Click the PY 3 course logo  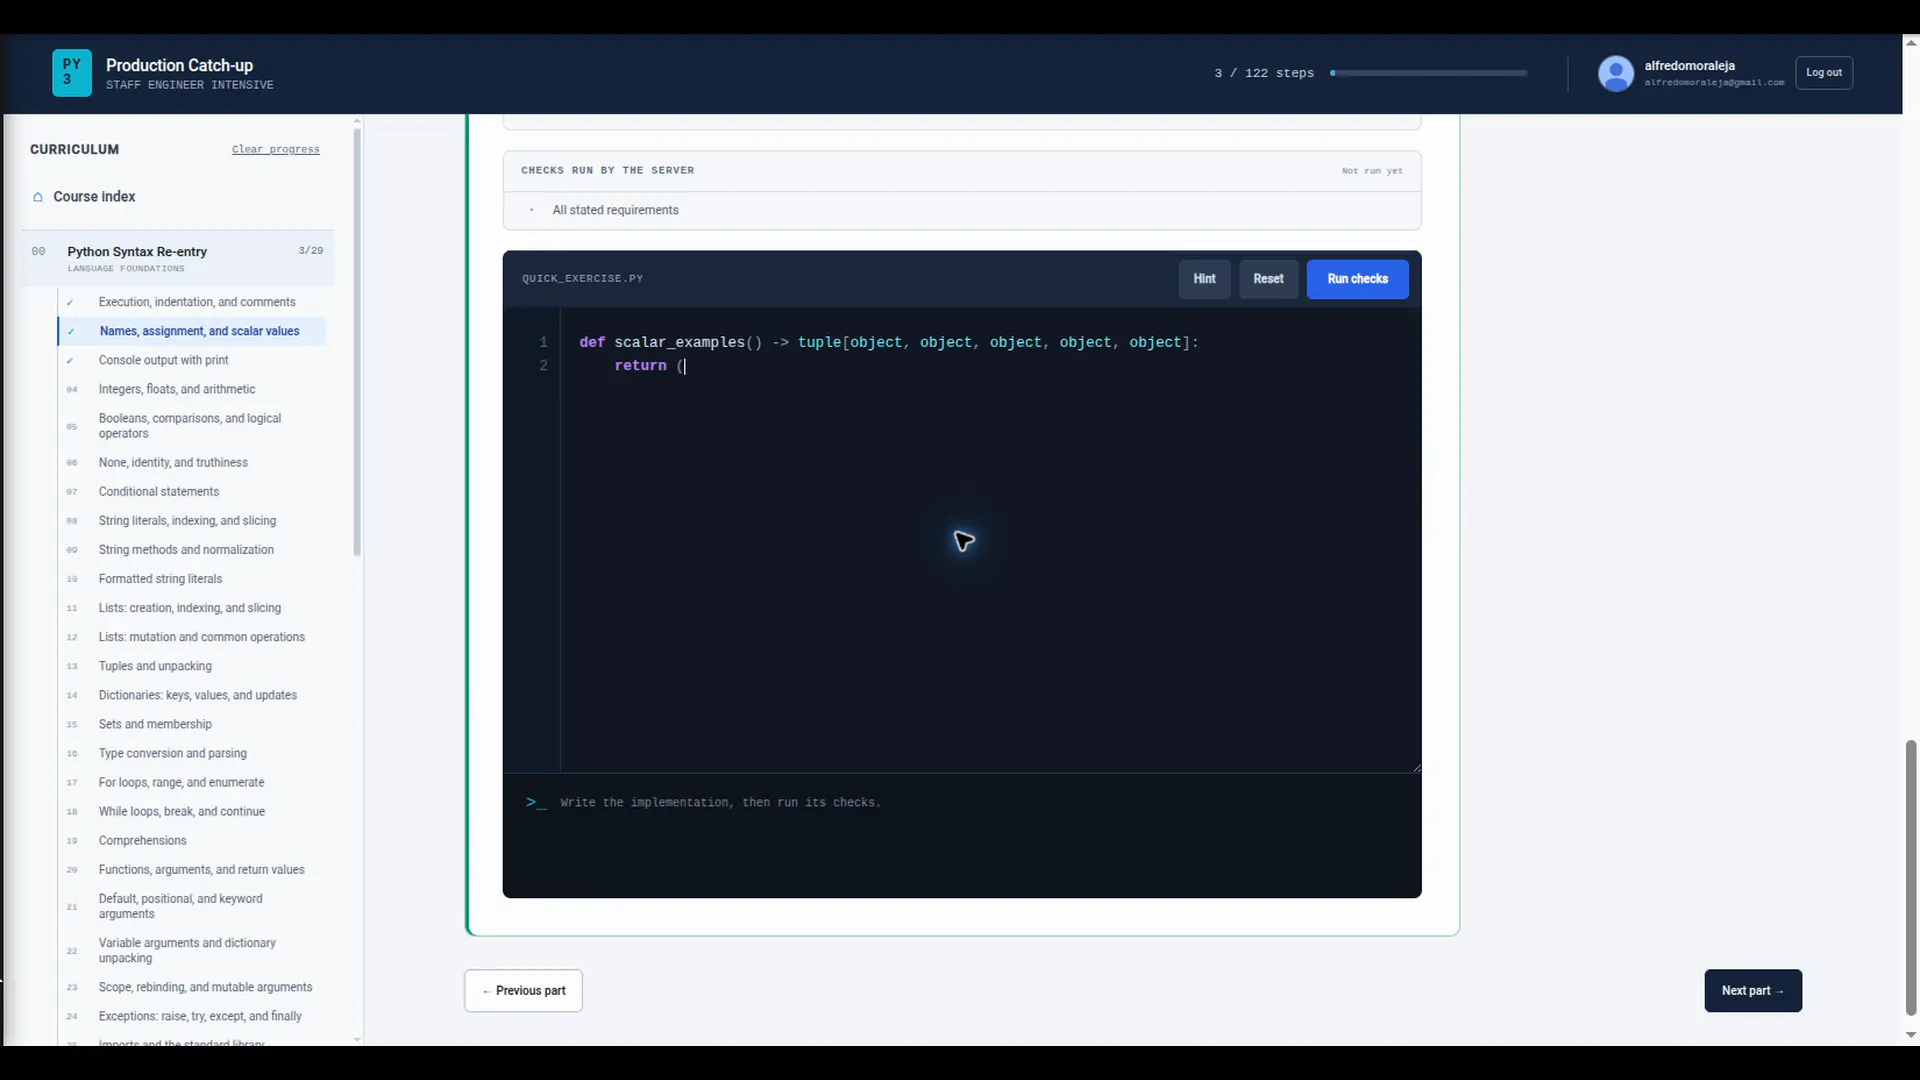(72, 73)
